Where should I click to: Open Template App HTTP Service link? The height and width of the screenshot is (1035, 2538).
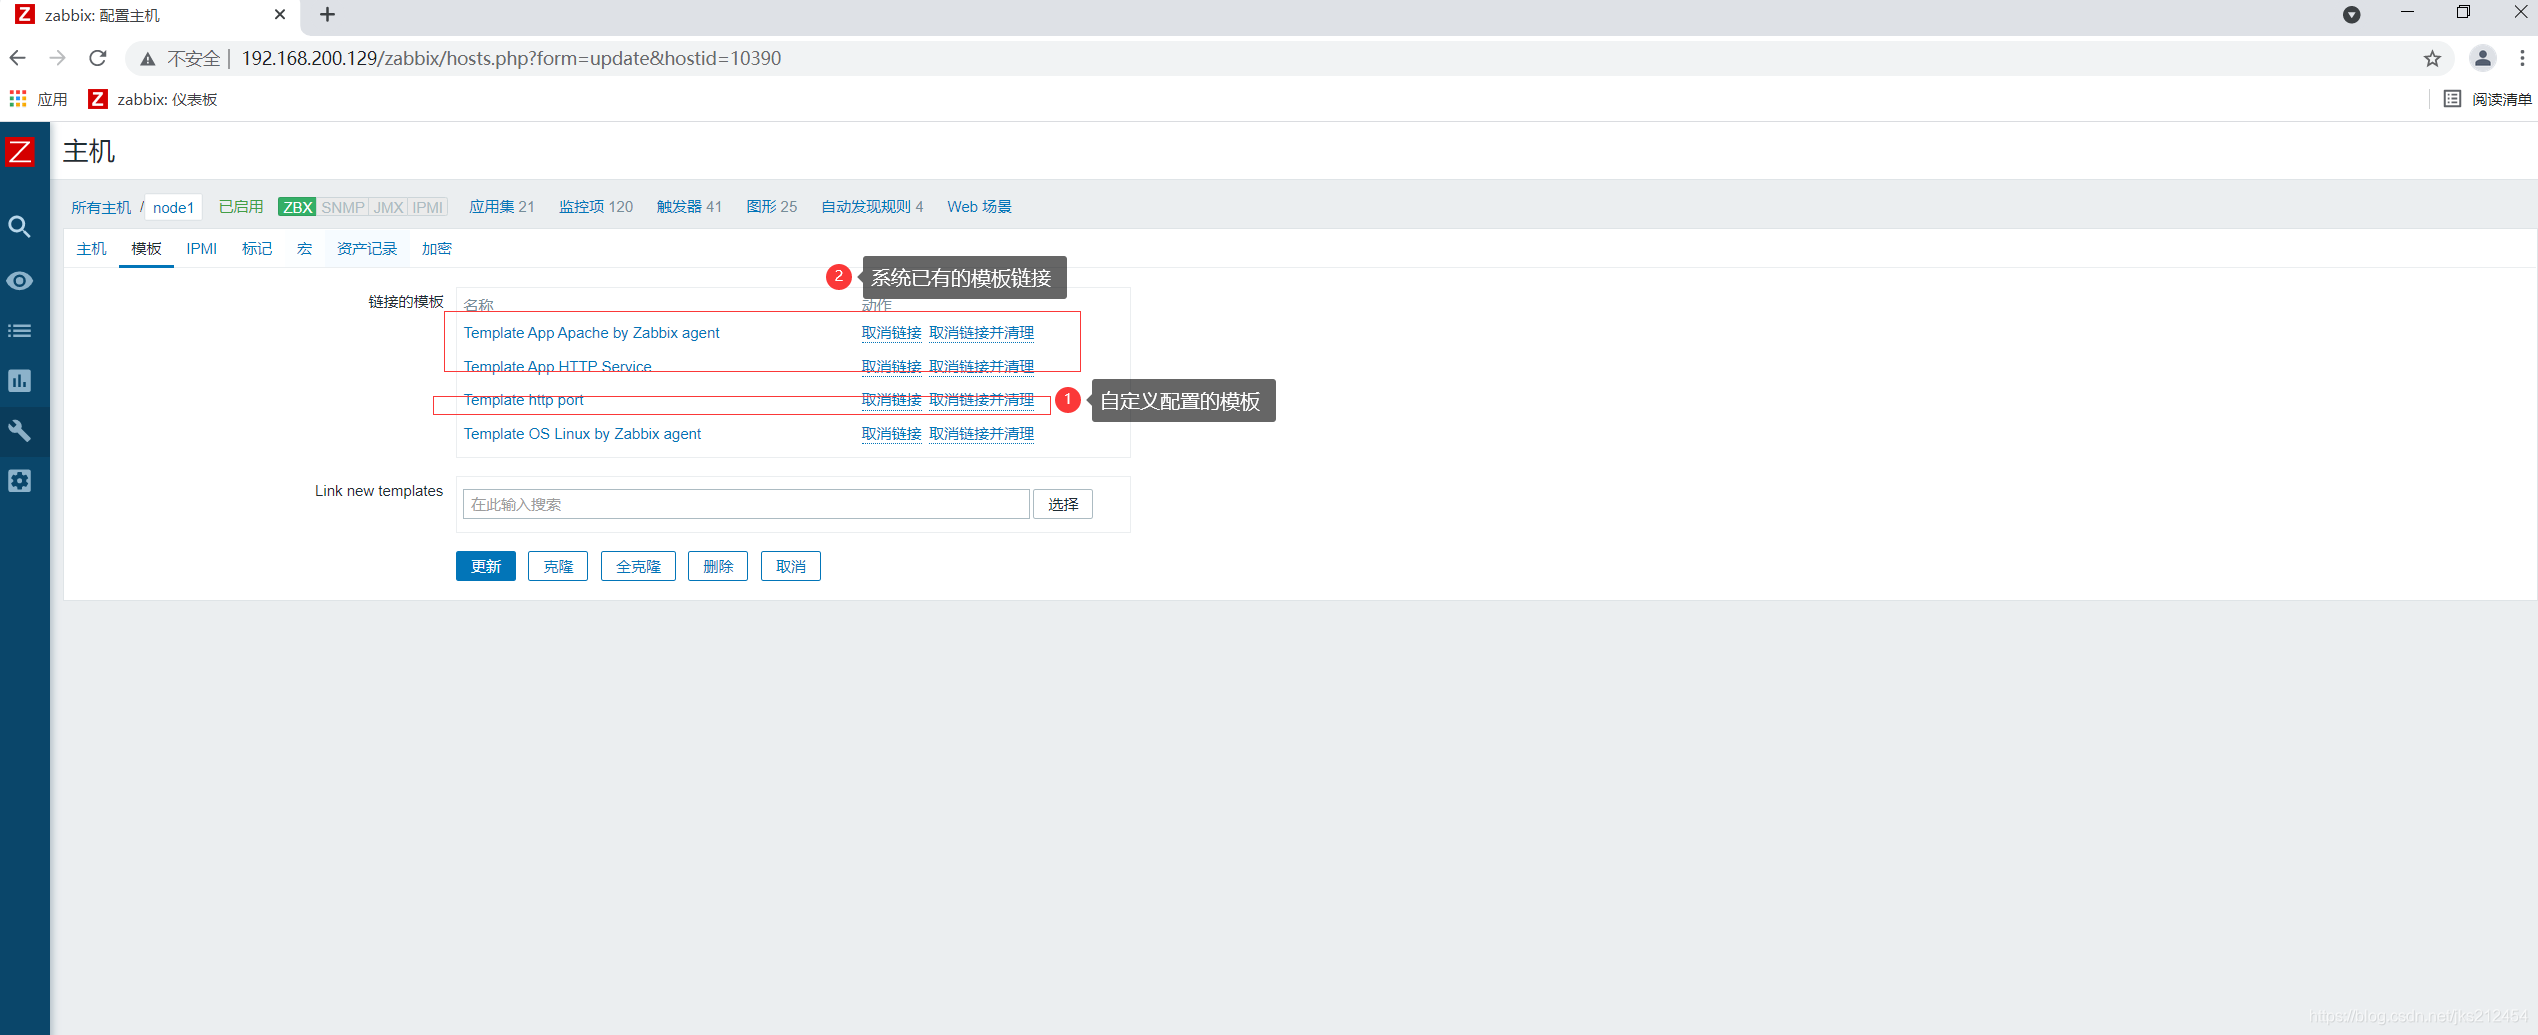[x=558, y=367]
